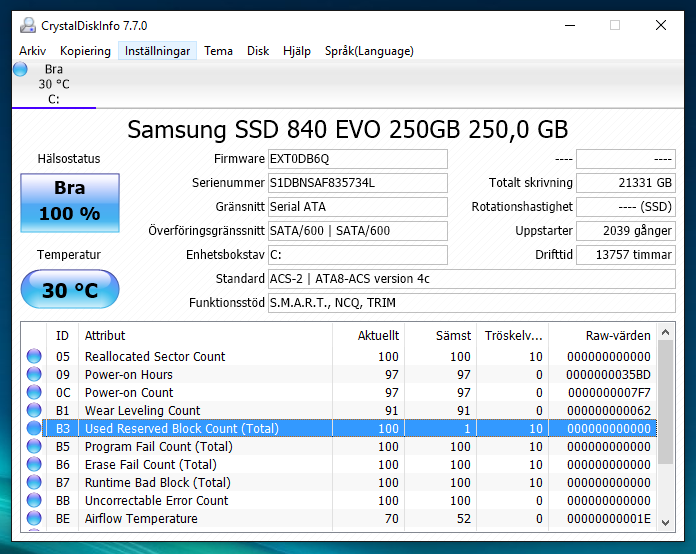
Task: Select the Power-on Hours row
Action: 339,375
